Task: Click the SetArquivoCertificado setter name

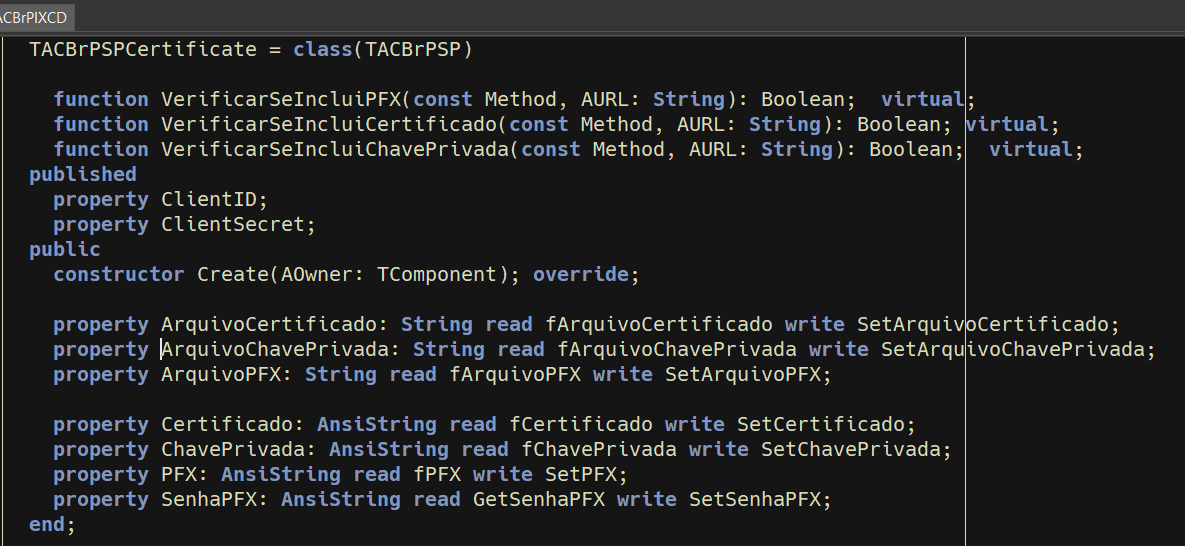Action: point(982,324)
